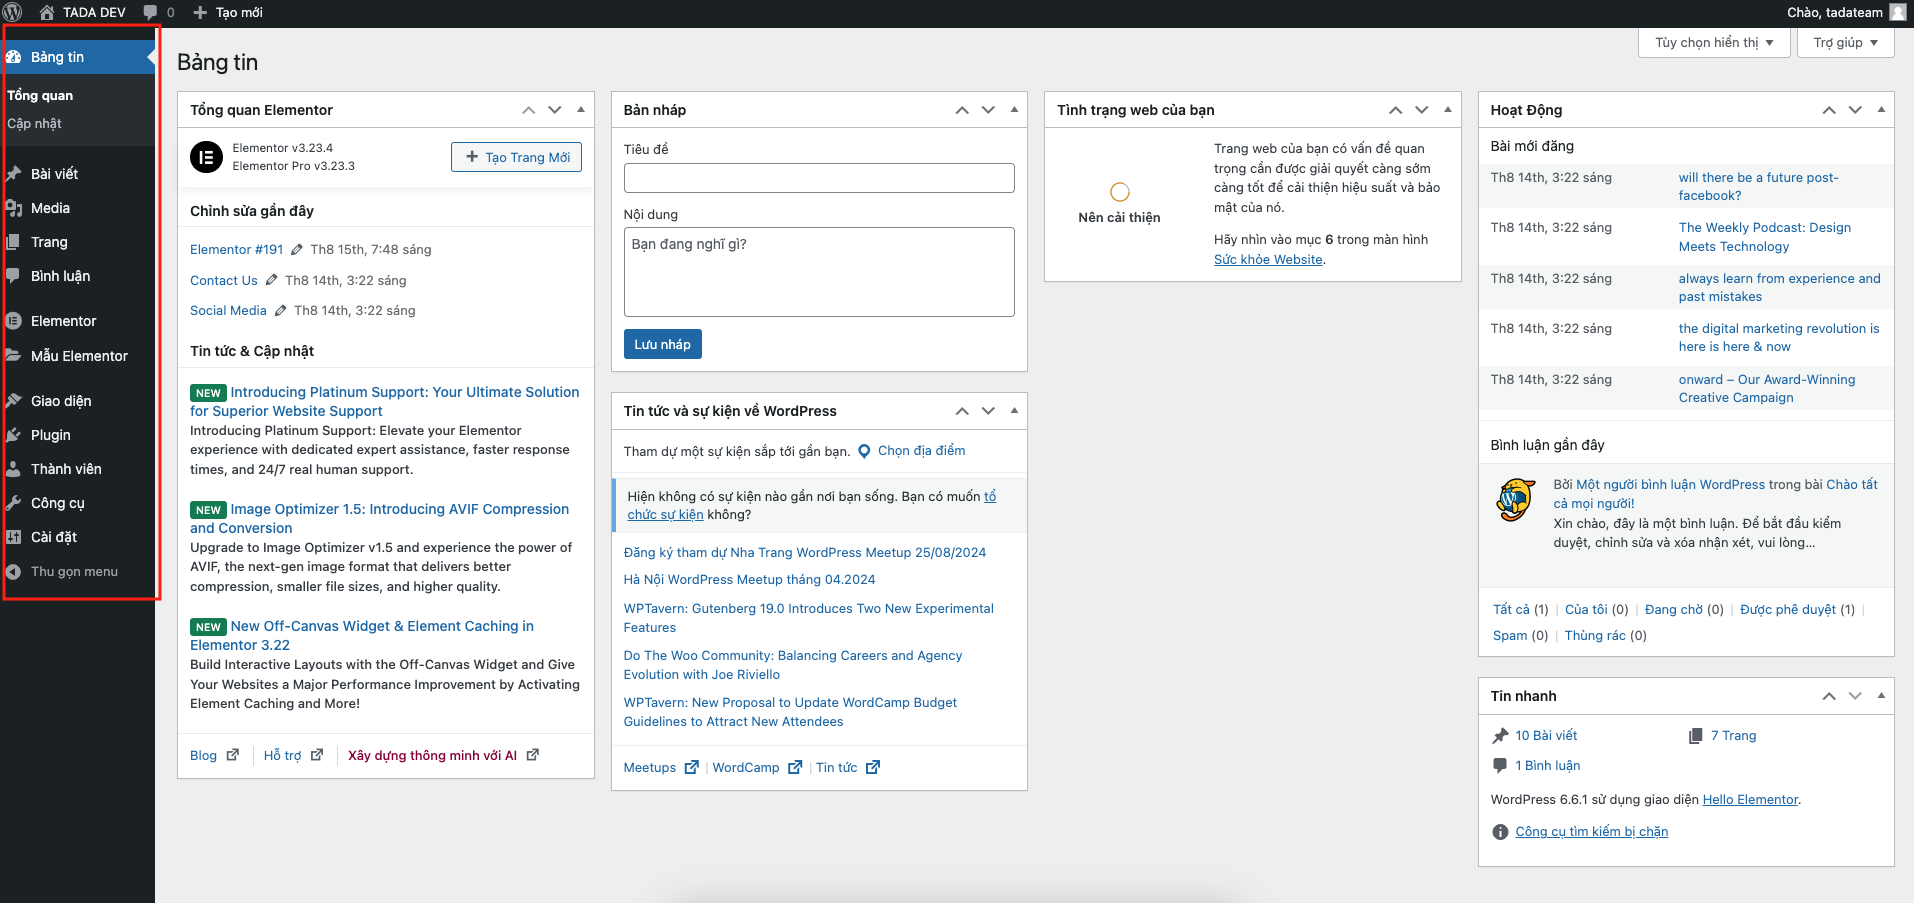Click the location pin icon beside Chọn địa điểm
This screenshot has width=1914, height=903.
[x=864, y=451]
